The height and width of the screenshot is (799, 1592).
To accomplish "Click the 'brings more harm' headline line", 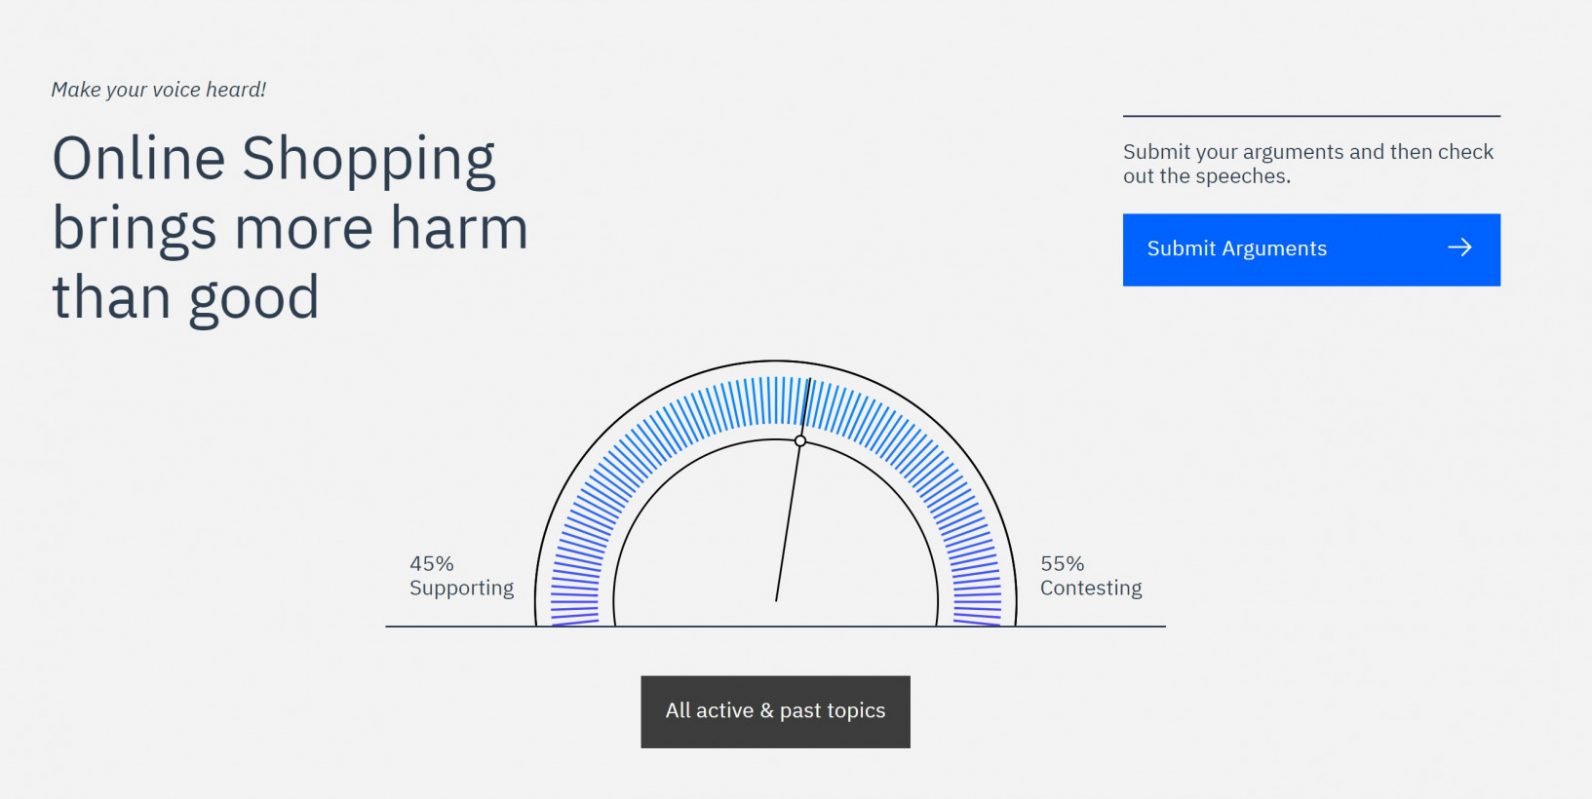I will (x=290, y=228).
